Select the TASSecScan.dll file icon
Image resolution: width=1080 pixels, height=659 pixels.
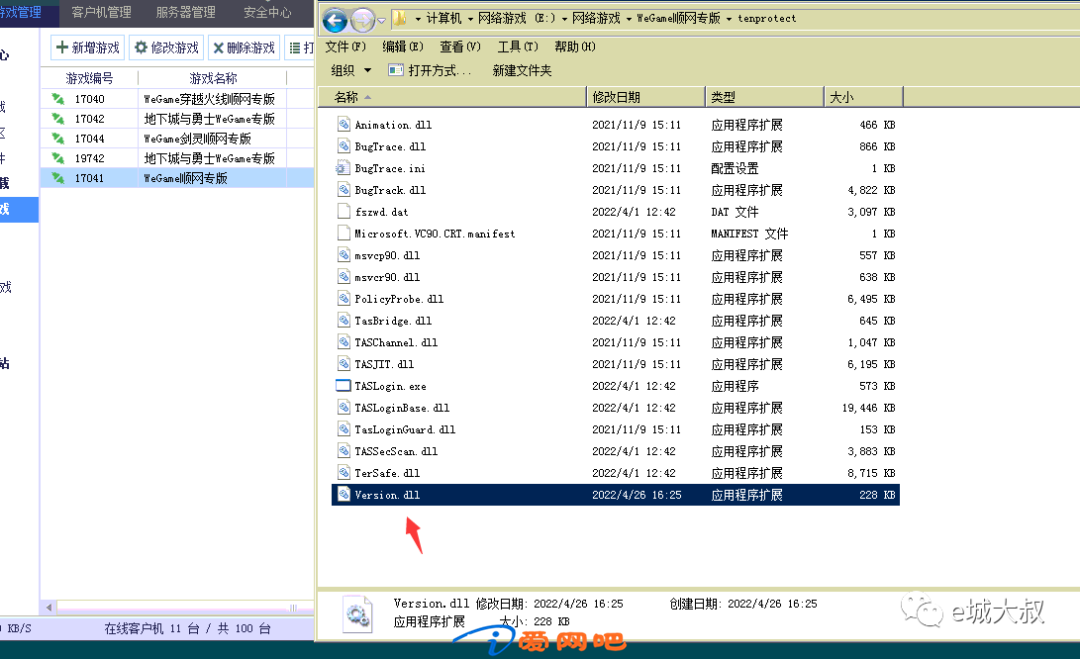[x=344, y=451]
